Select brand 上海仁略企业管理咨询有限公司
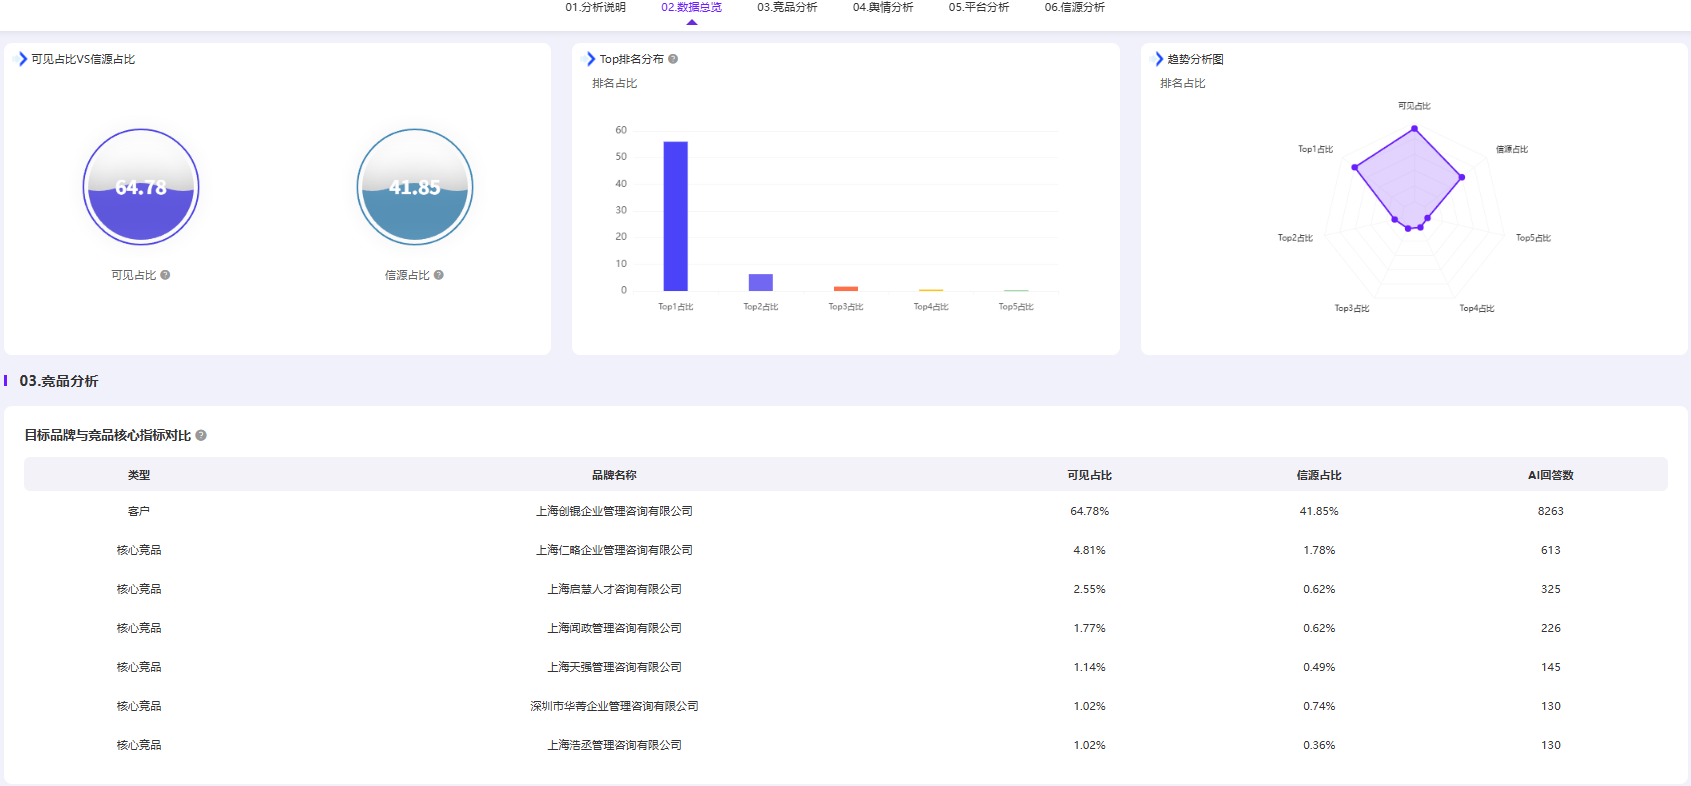This screenshot has width=1691, height=786. point(614,550)
